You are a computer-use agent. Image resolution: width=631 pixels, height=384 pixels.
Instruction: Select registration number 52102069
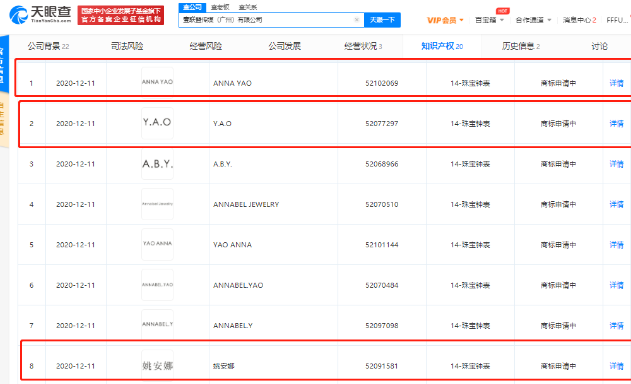click(381, 83)
